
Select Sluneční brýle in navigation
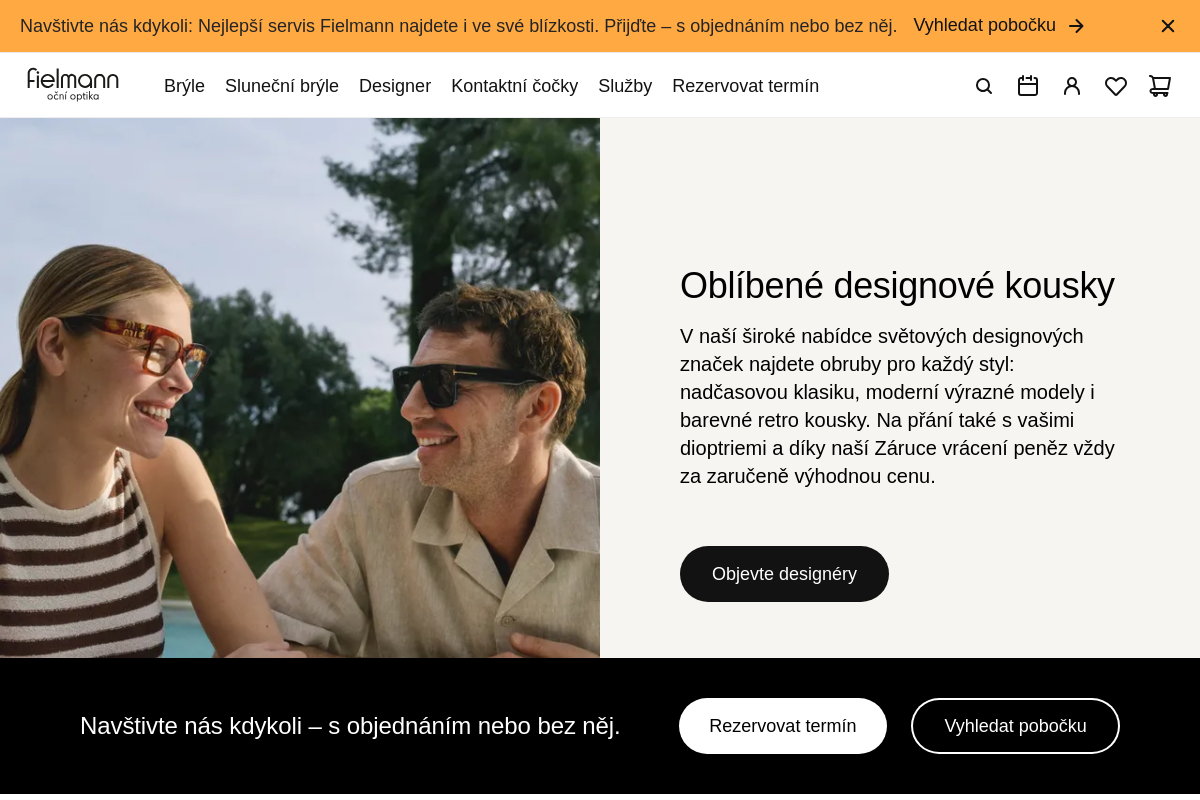282,86
